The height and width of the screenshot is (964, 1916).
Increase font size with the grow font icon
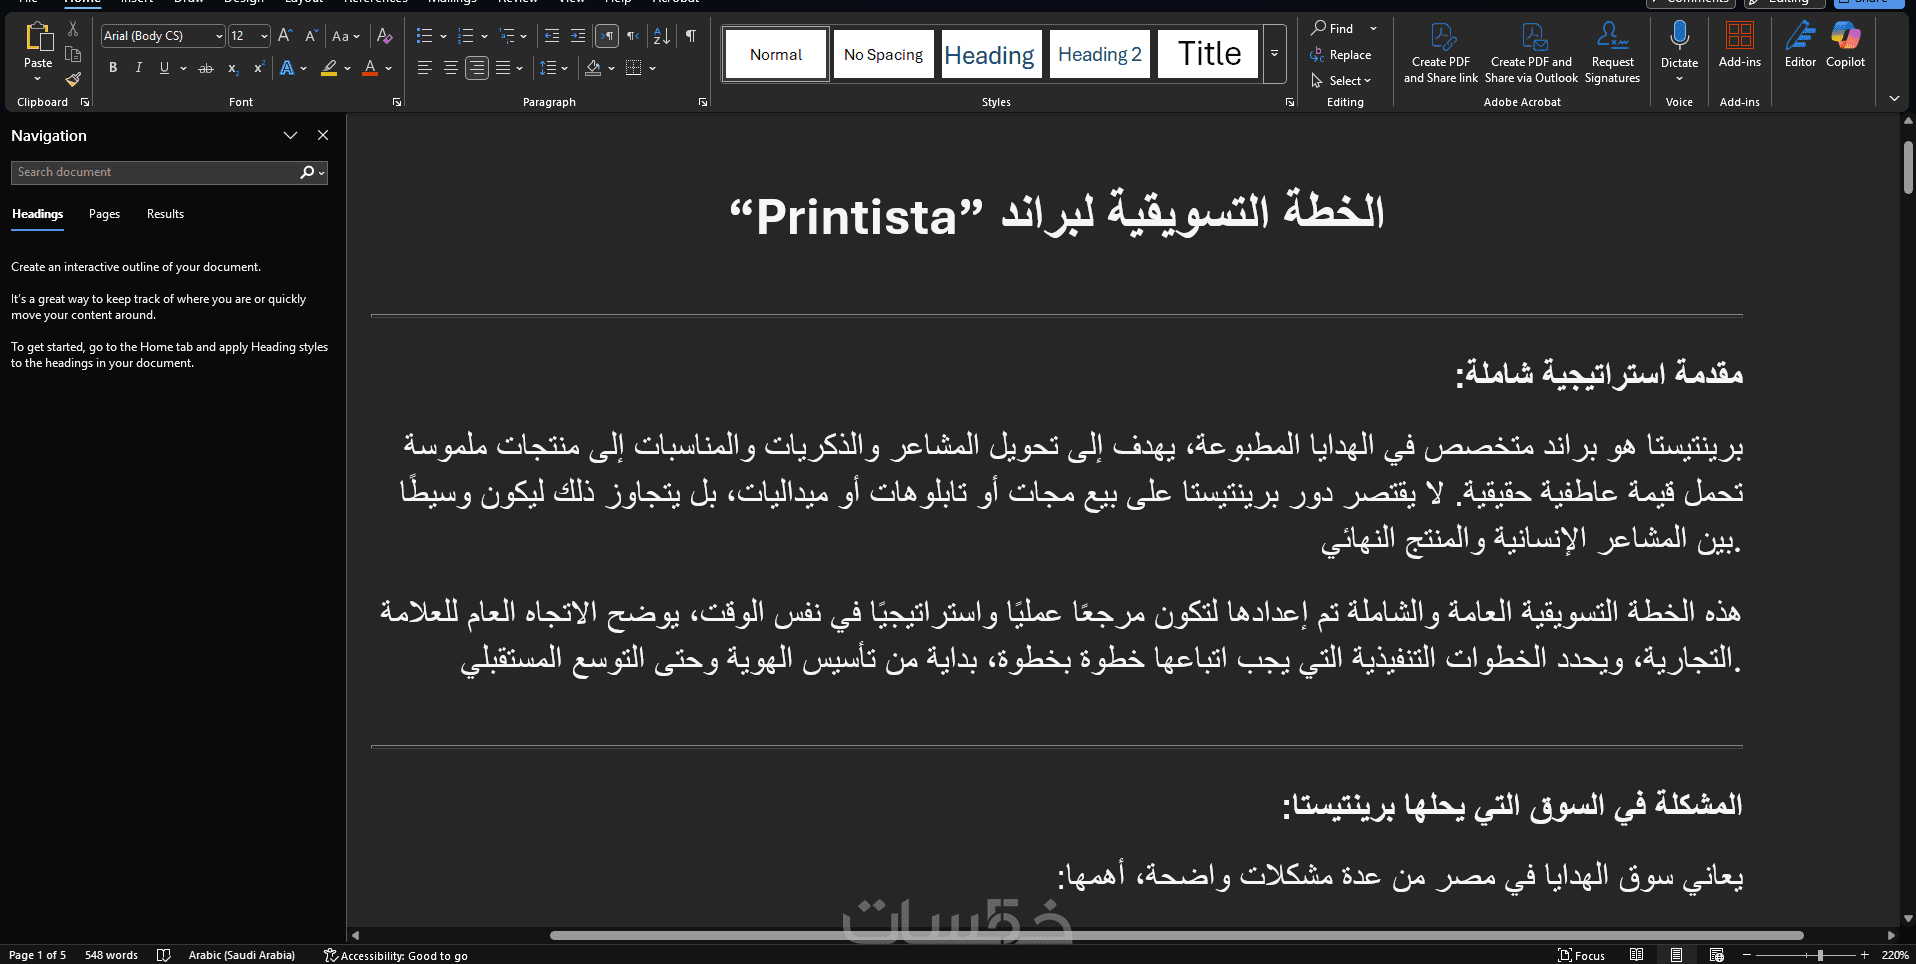click(x=285, y=36)
